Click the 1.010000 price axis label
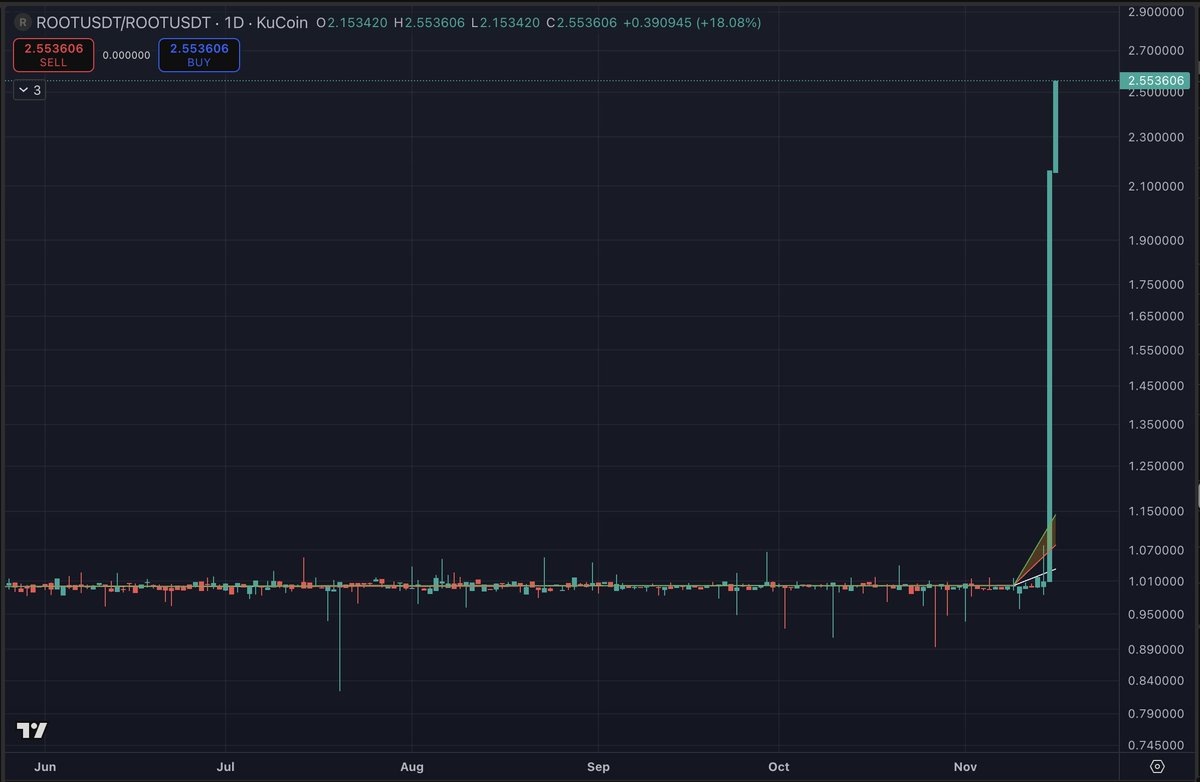Viewport: 1200px width, 782px height. click(1156, 582)
